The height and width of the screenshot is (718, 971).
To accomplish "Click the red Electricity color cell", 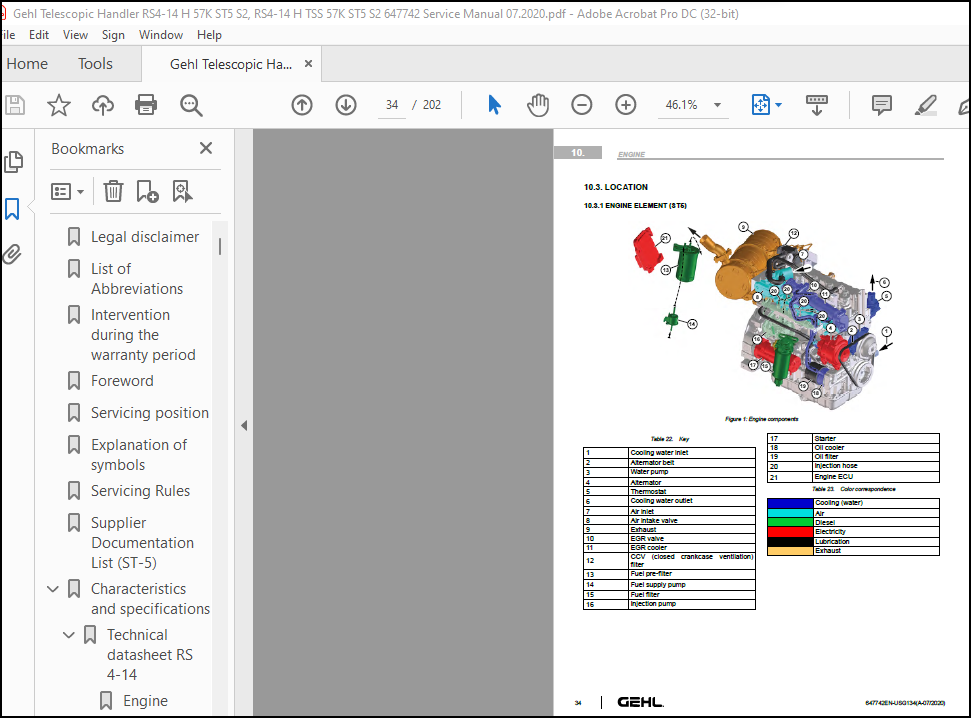I will [790, 532].
